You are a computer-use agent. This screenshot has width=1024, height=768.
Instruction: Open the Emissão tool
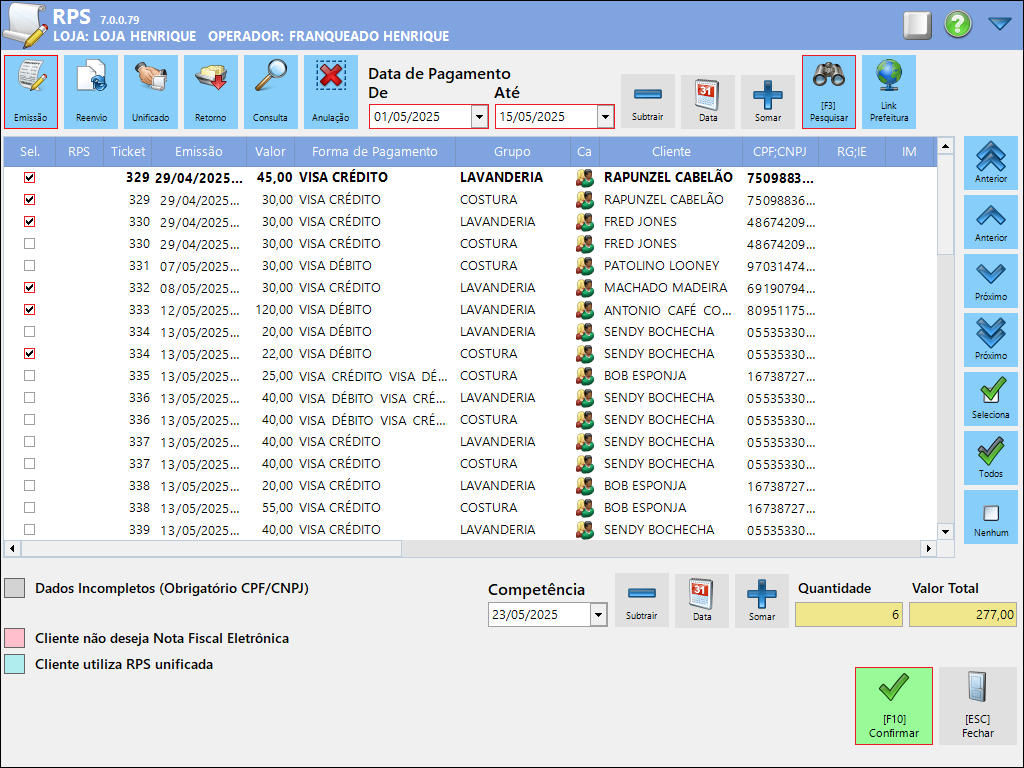(x=31, y=91)
